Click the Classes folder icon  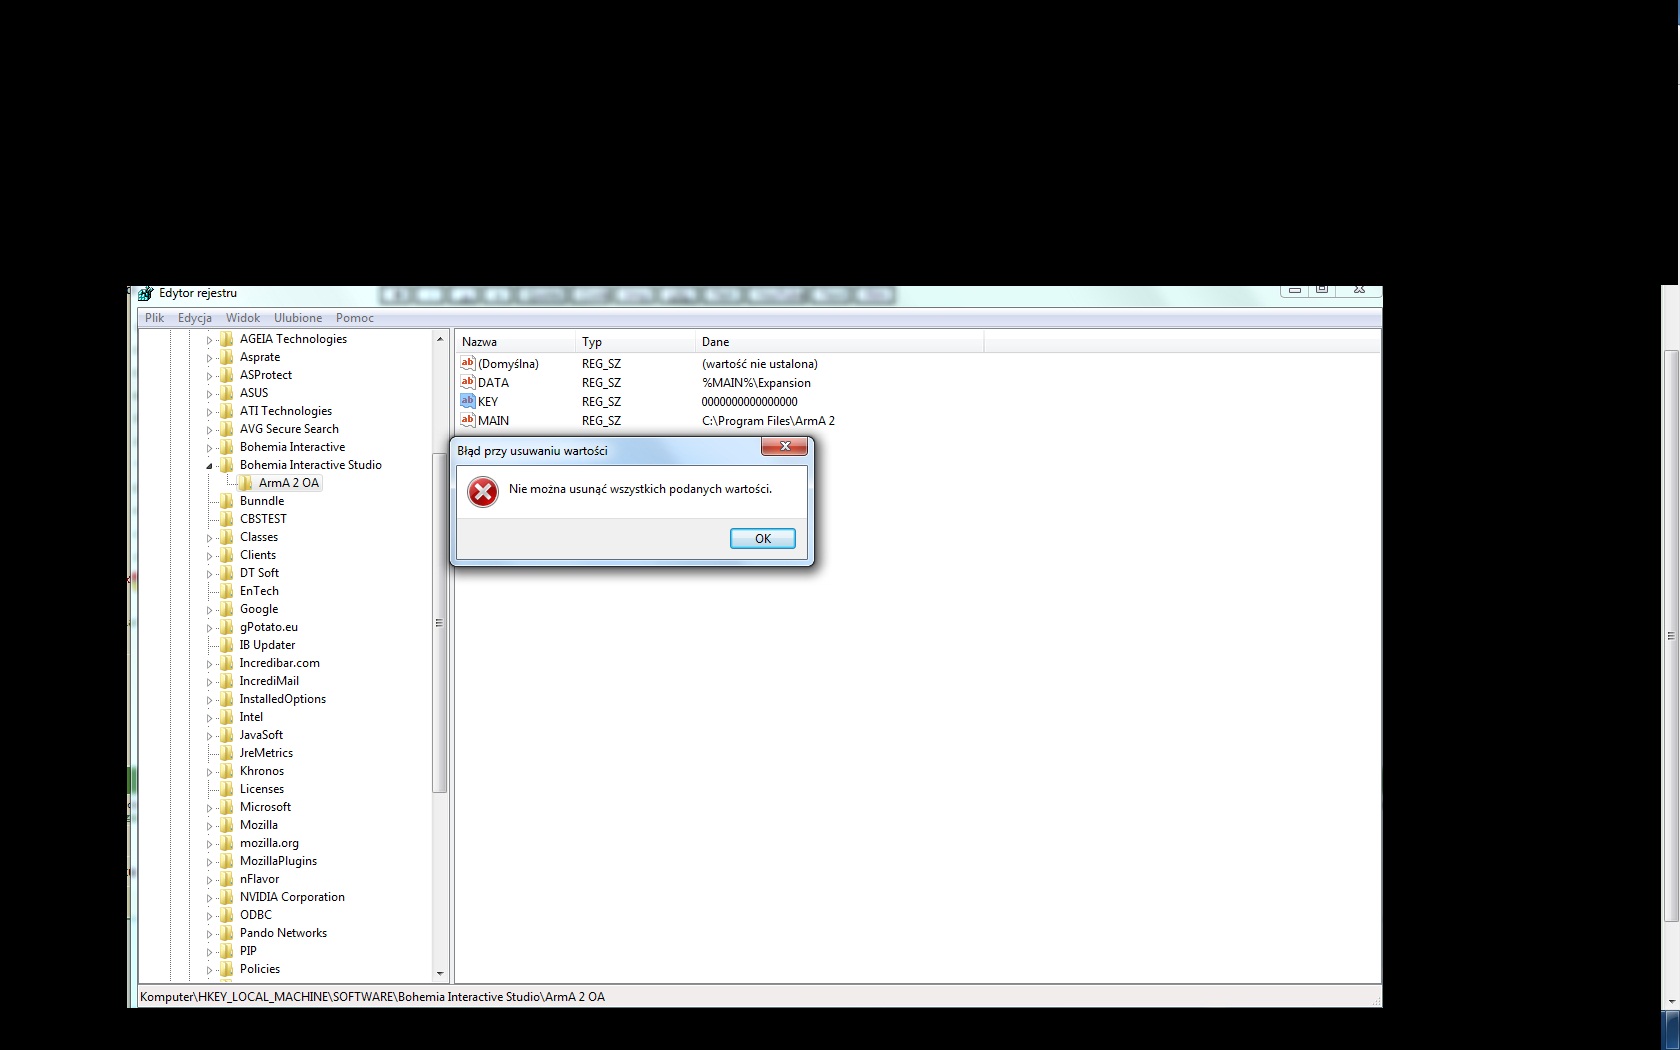[x=227, y=537]
